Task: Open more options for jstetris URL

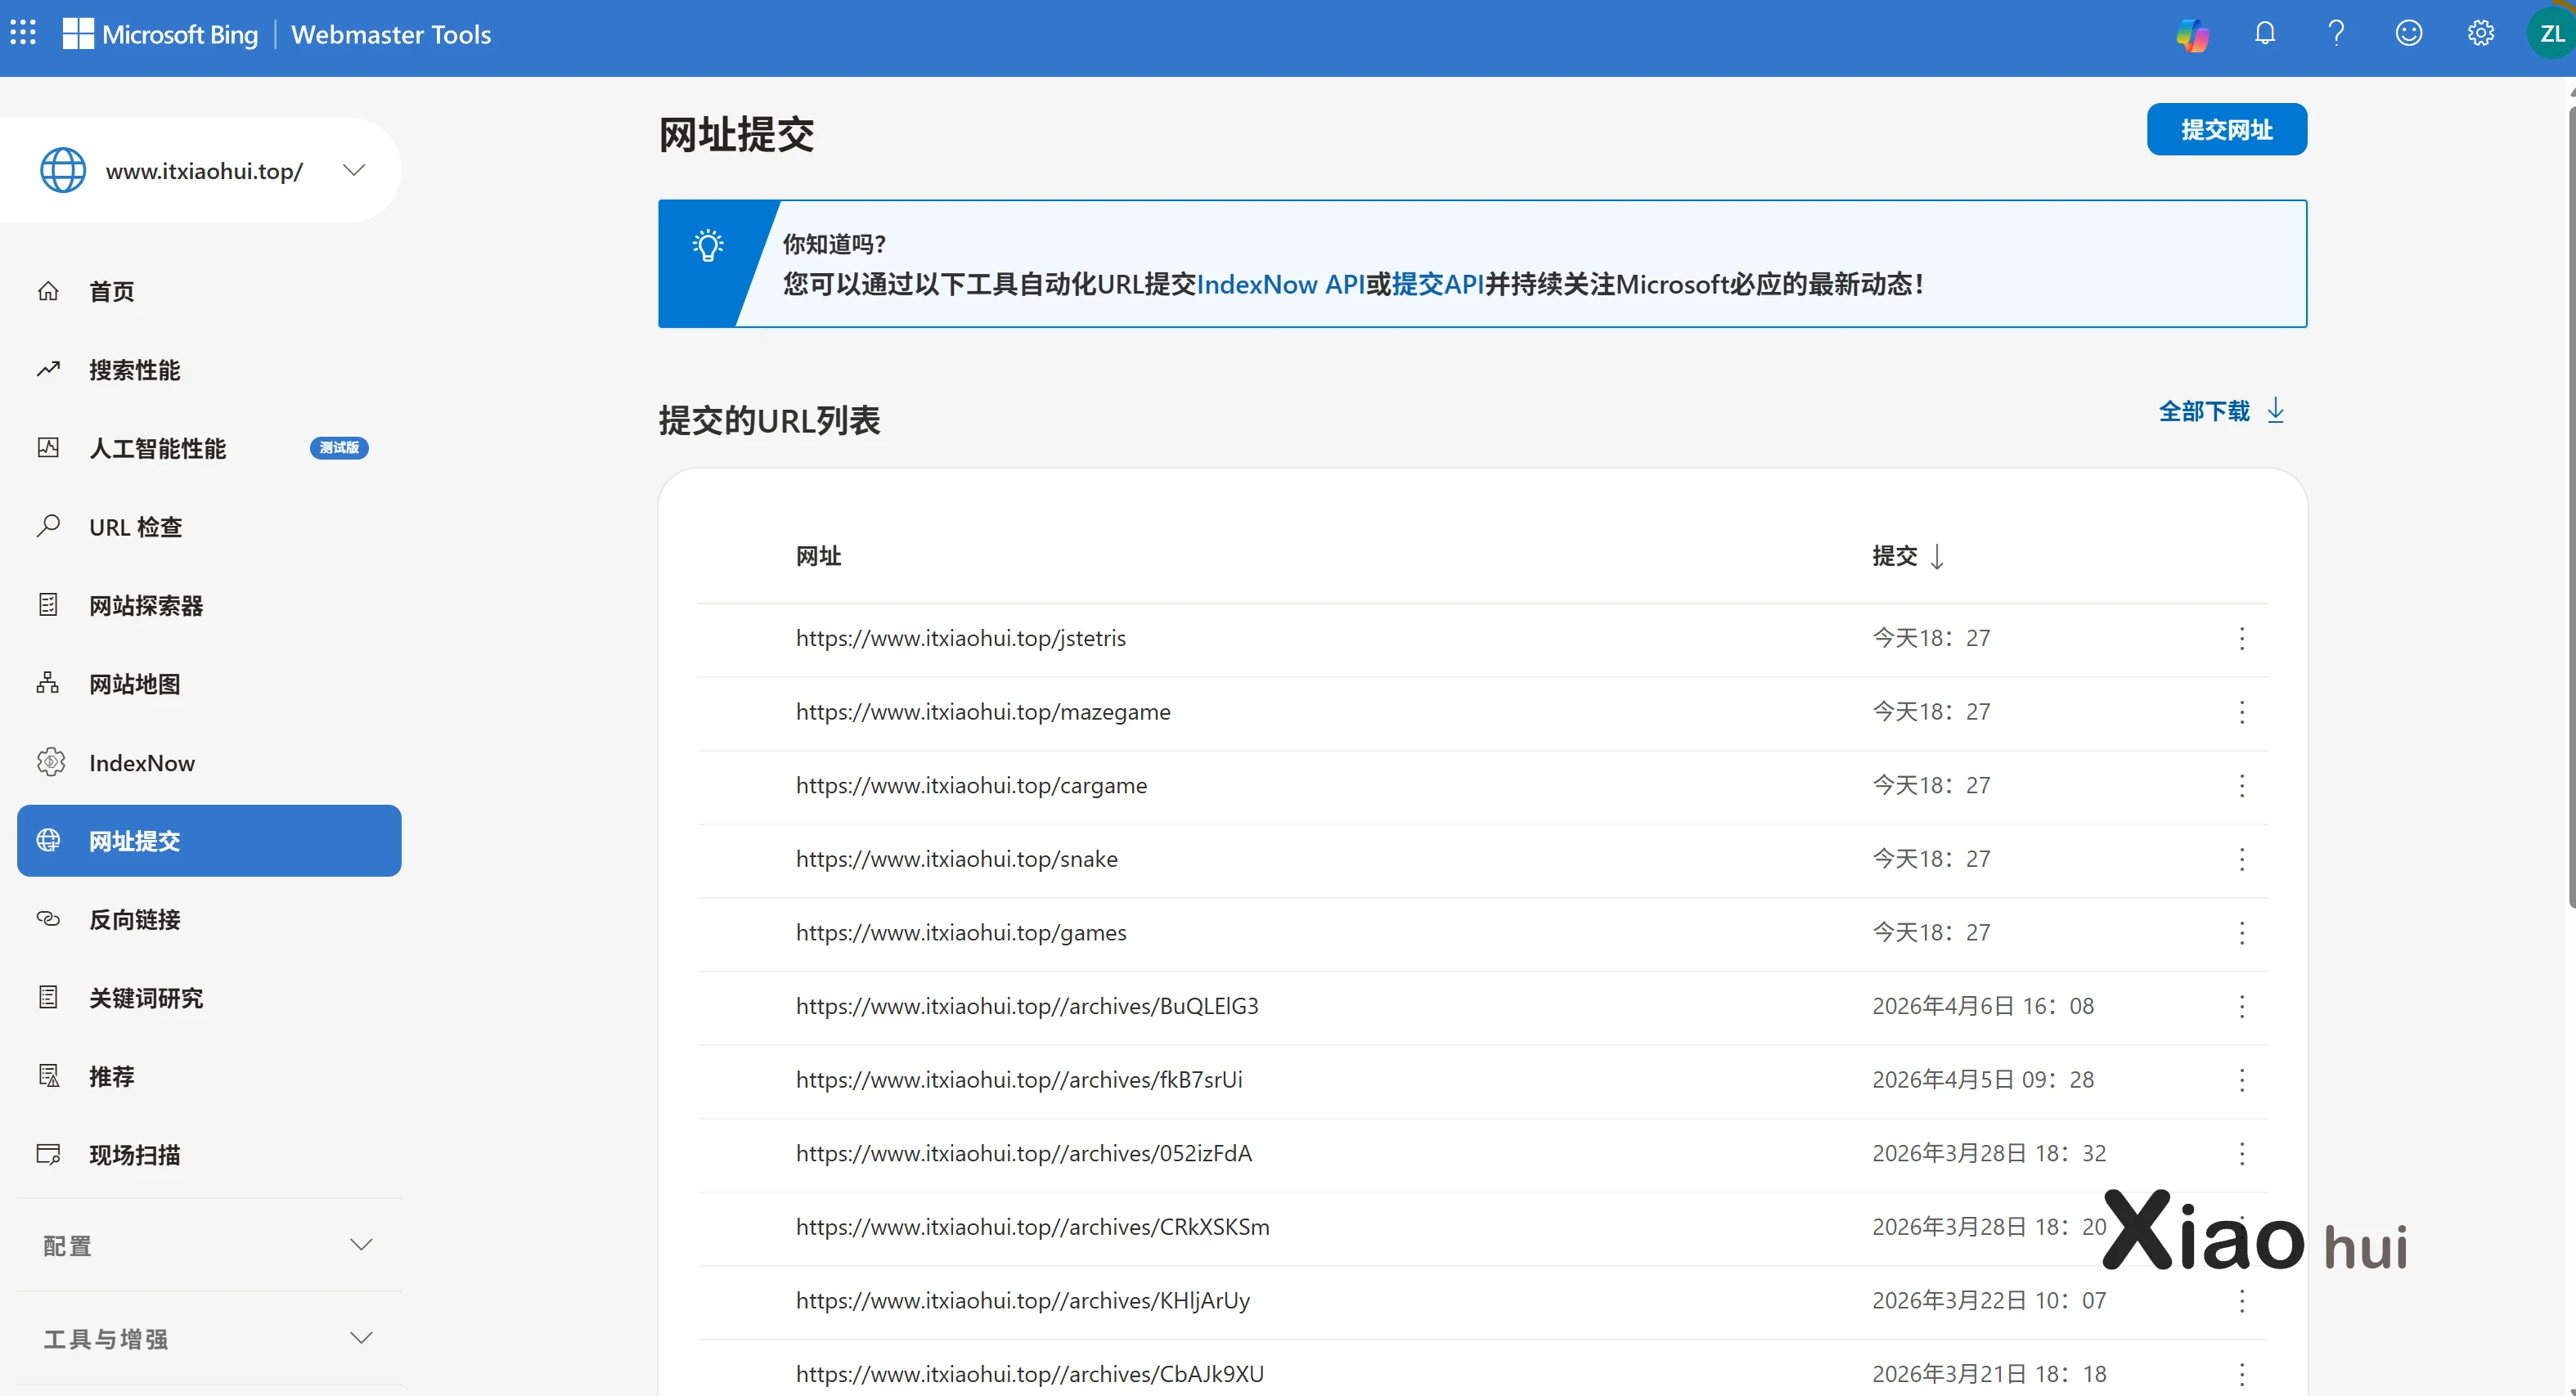Action: tap(2242, 638)
